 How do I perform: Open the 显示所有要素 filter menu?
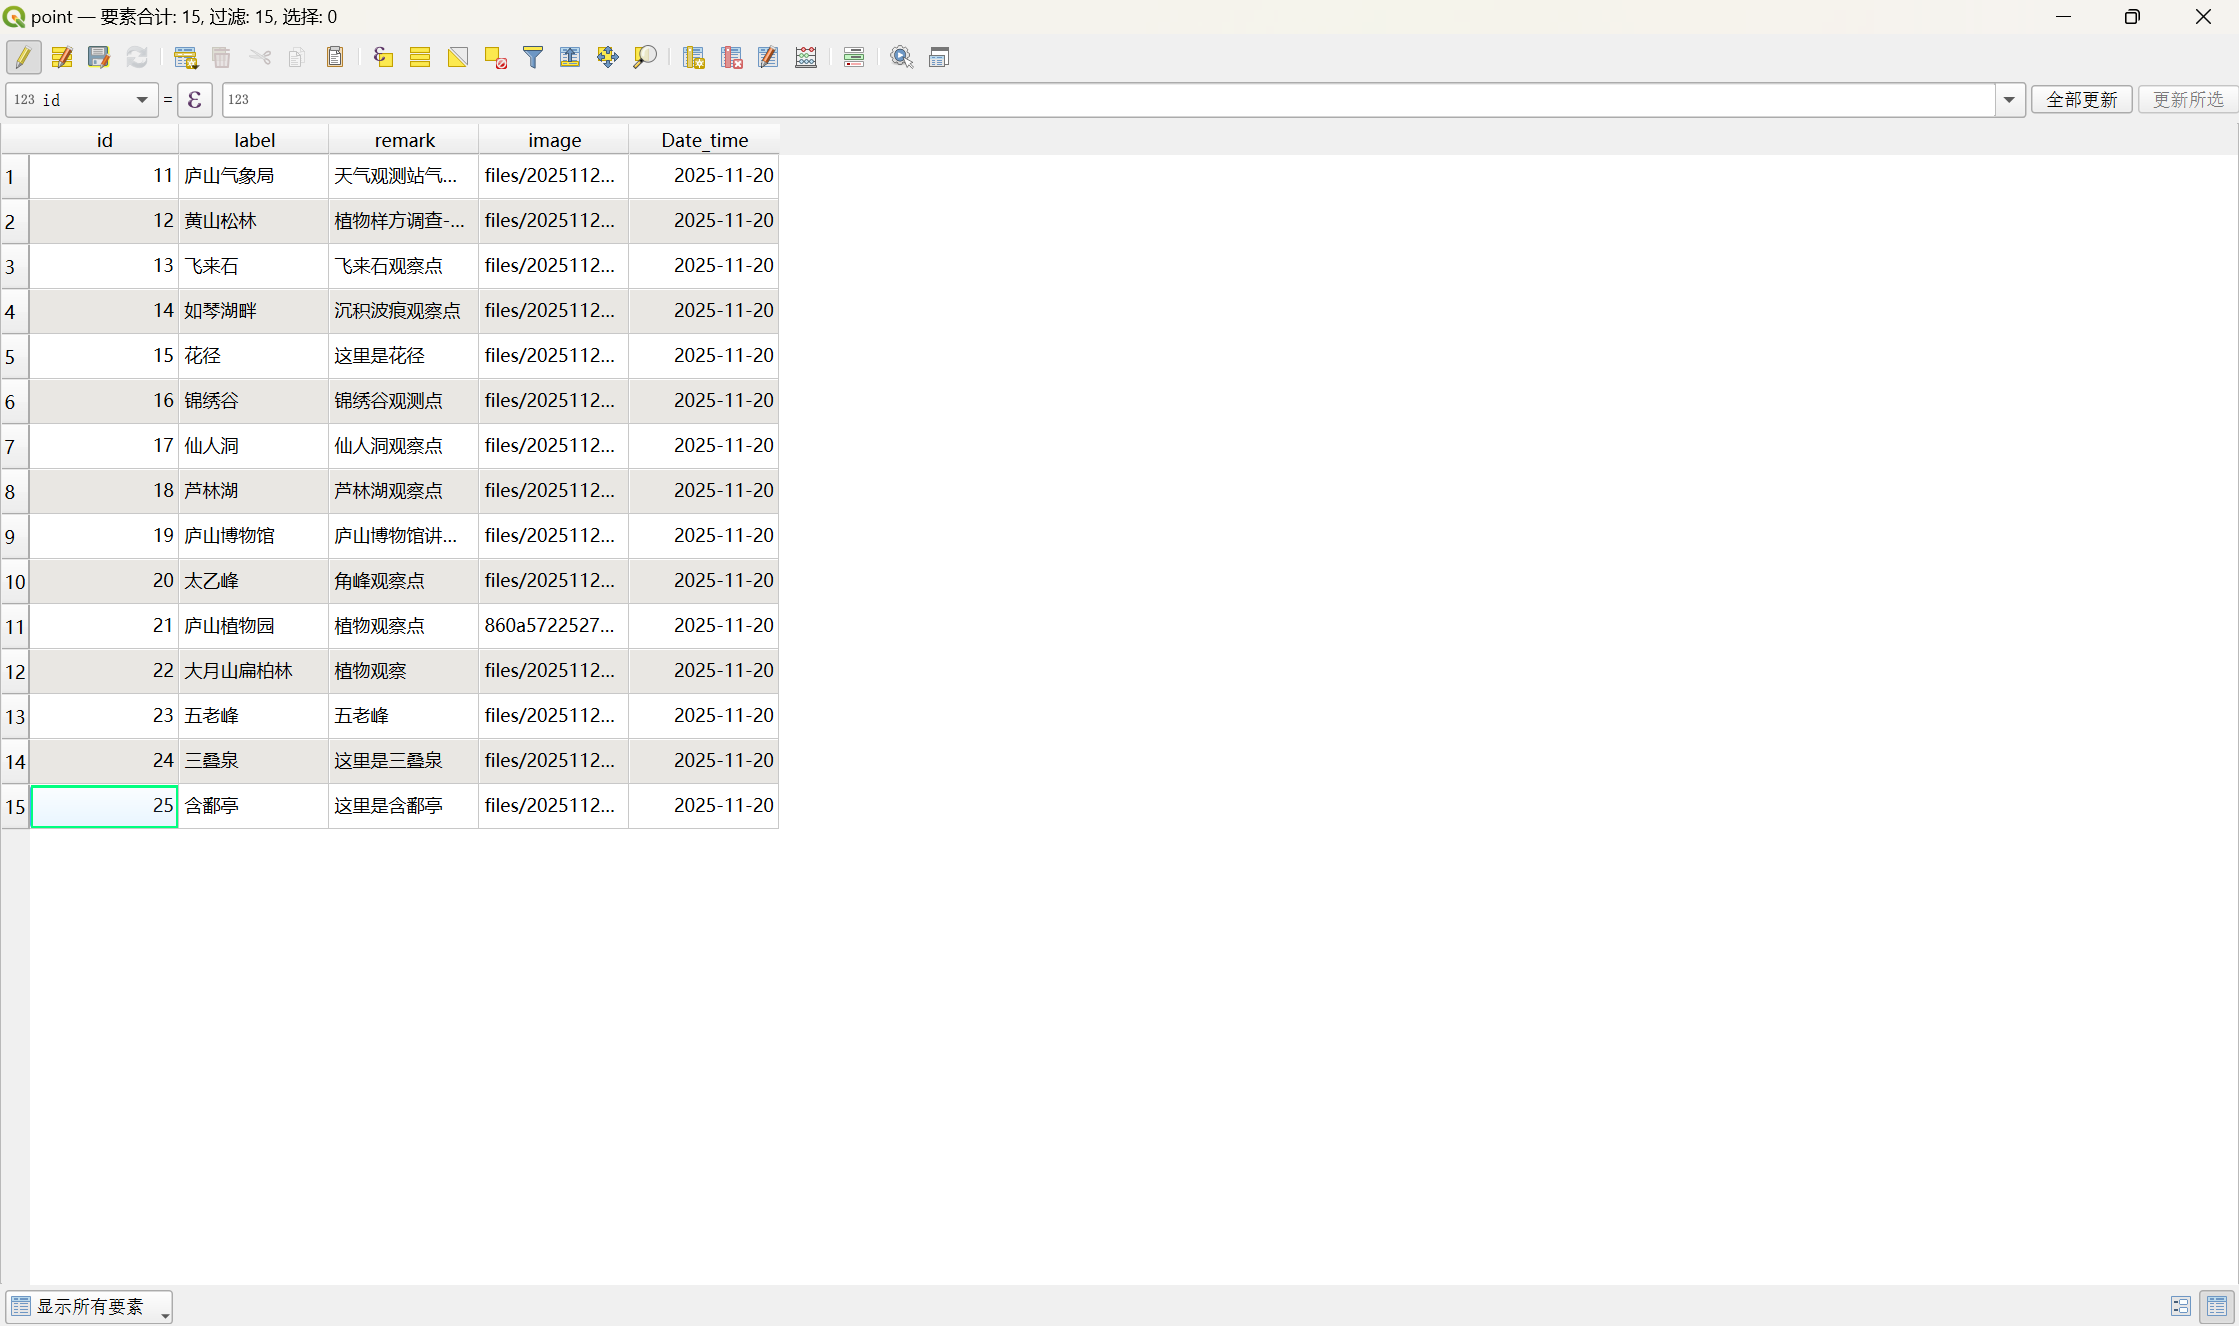coord(90,1306)
